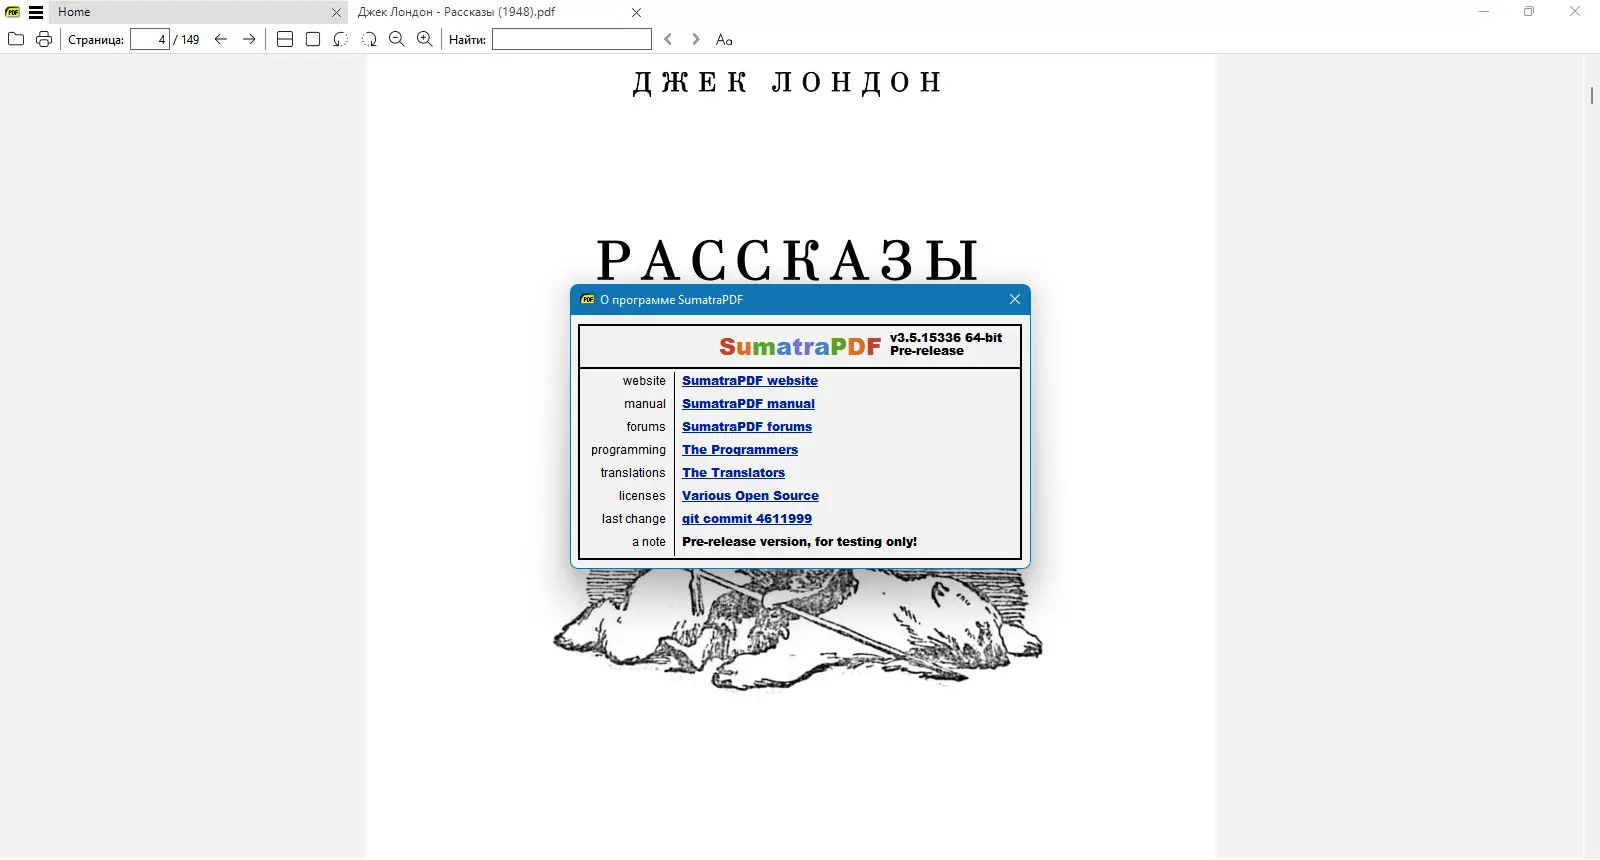1600x860 pixels.
Task: Switch to the Home tab
Action: (x=198, y=12)
